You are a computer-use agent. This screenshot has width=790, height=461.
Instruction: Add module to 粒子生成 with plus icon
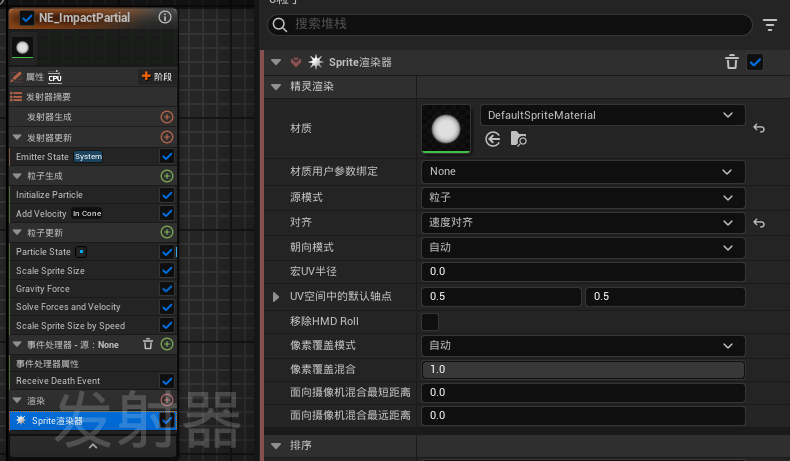click(167, 176)
